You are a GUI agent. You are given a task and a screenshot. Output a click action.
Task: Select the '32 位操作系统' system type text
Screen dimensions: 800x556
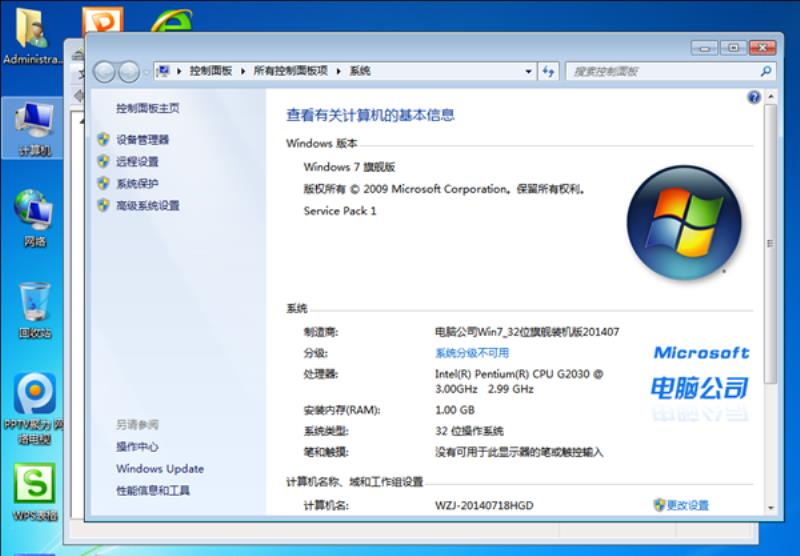point(469,431)
